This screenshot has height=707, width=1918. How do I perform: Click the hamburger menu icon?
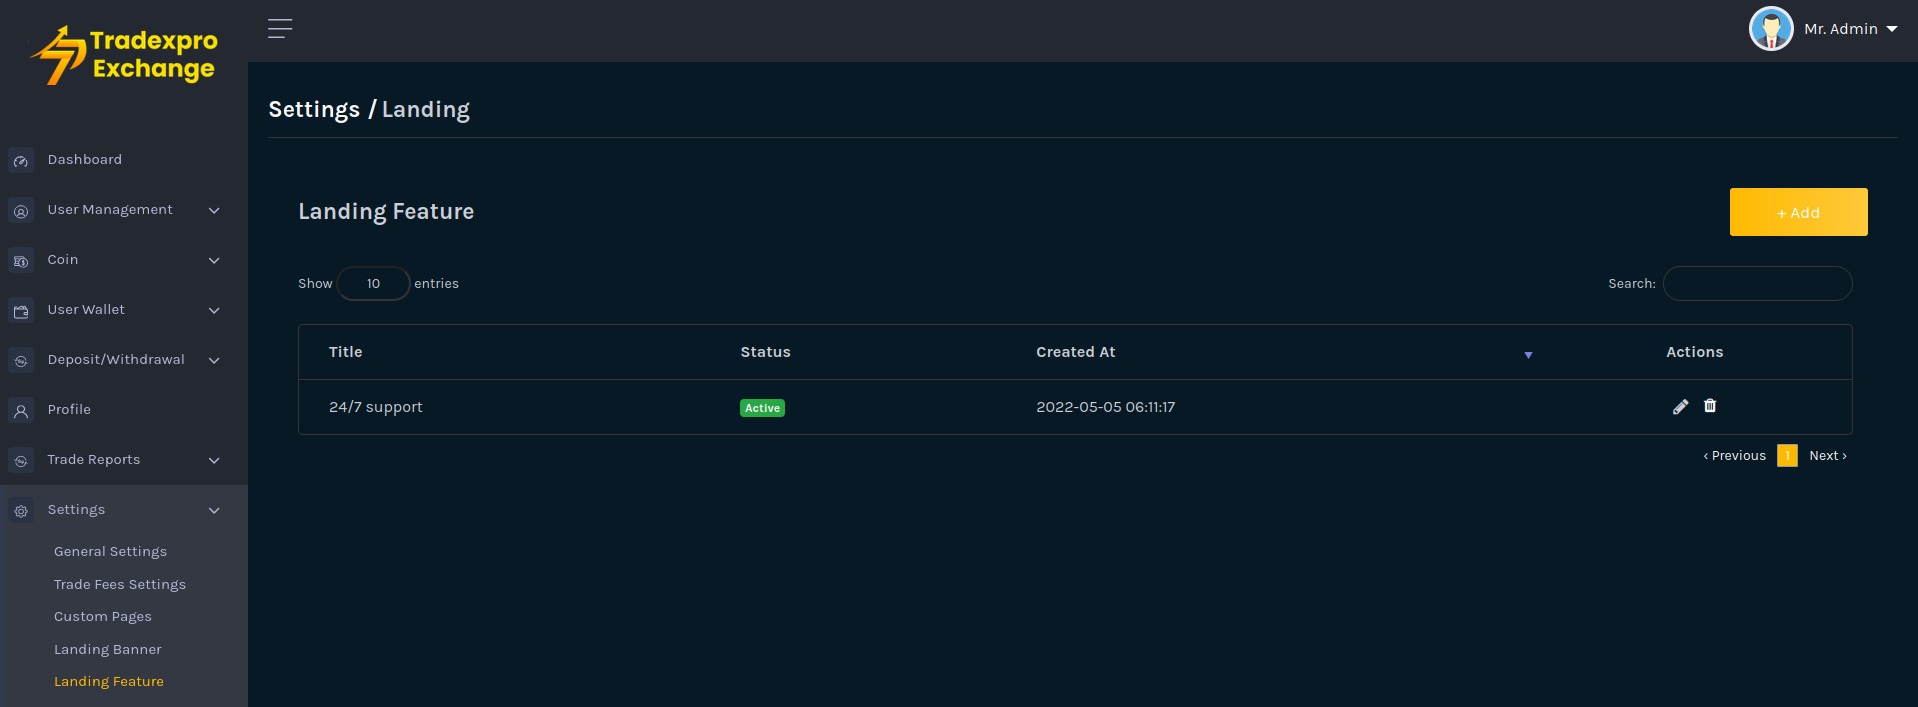[x=280, y=29]
